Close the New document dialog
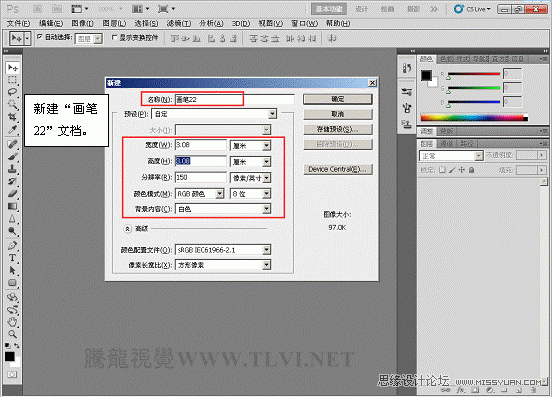 coord(372,83)
